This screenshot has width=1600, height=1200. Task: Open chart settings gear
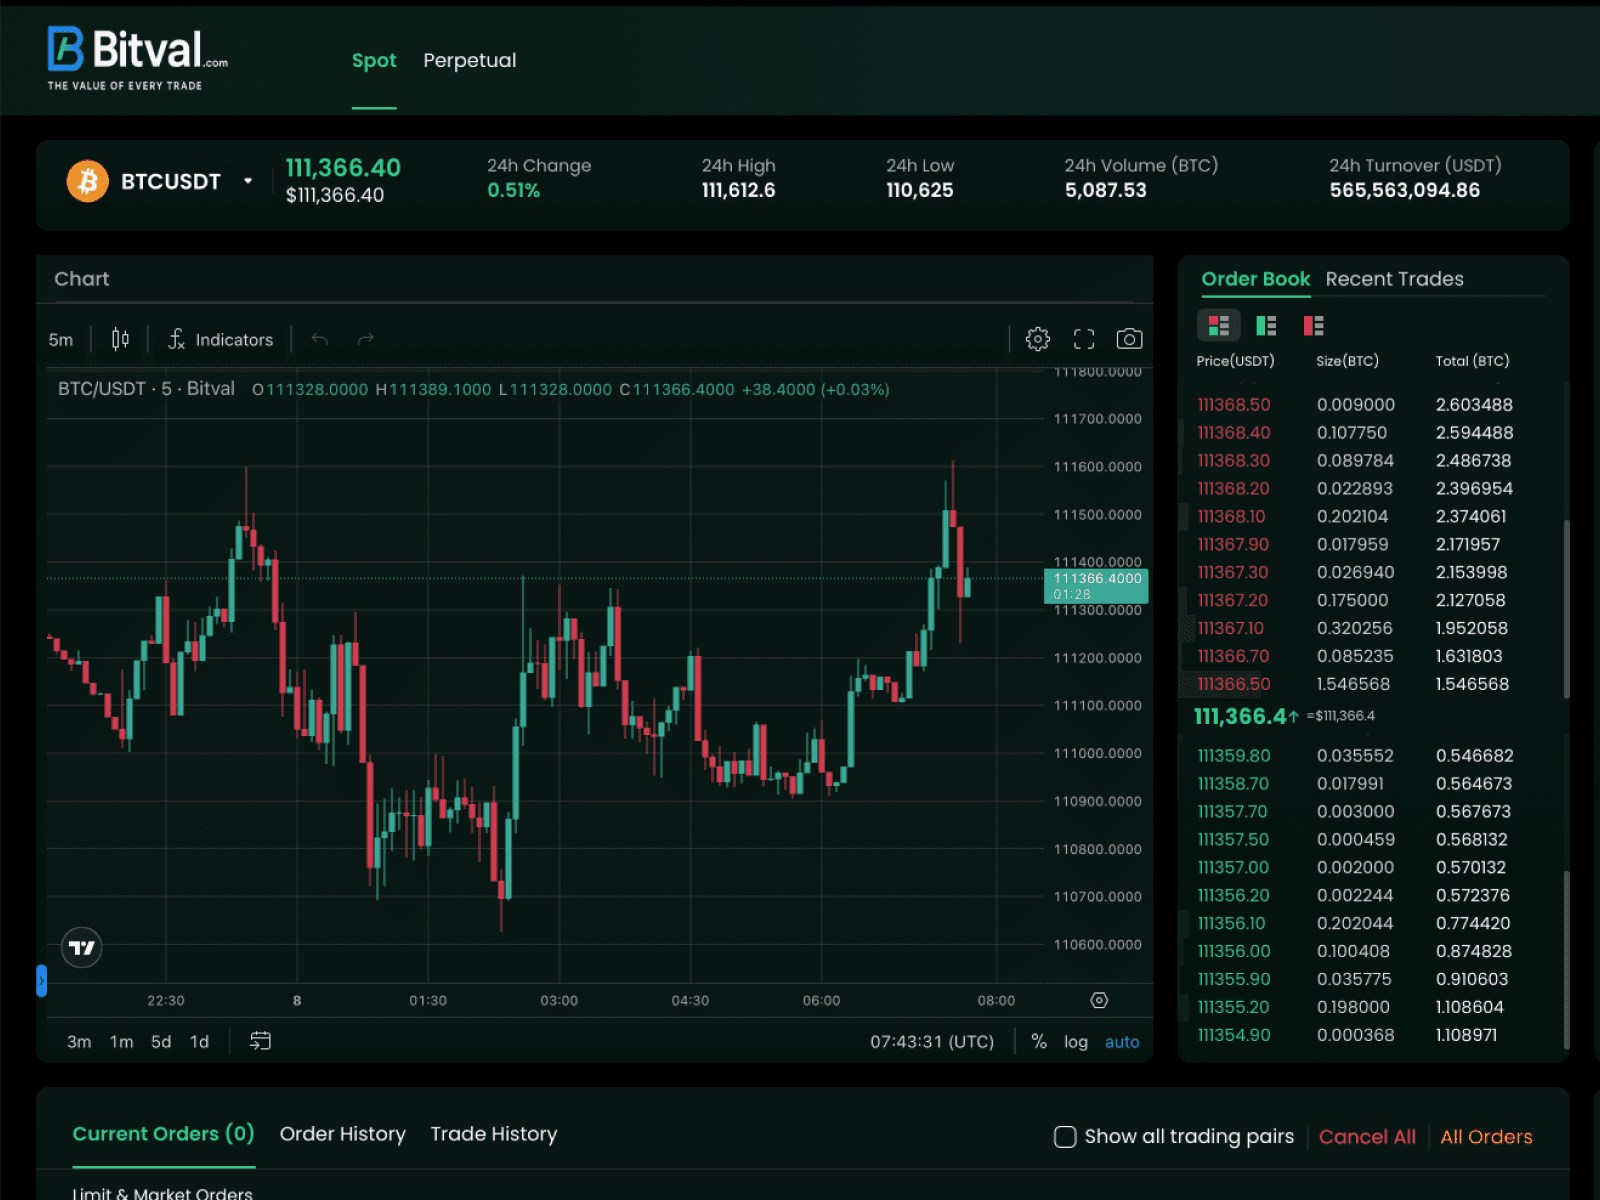click(1038, 339)
